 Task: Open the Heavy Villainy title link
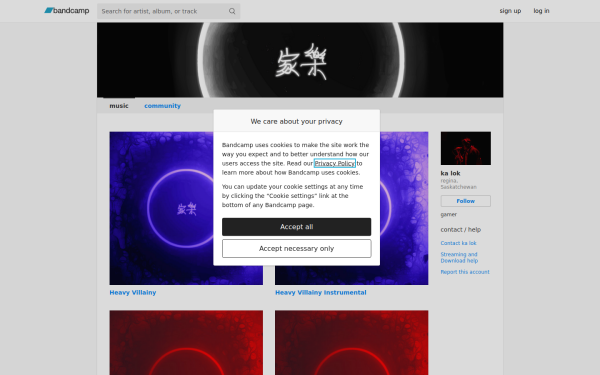pyautogui.click(x=133, y=292)
